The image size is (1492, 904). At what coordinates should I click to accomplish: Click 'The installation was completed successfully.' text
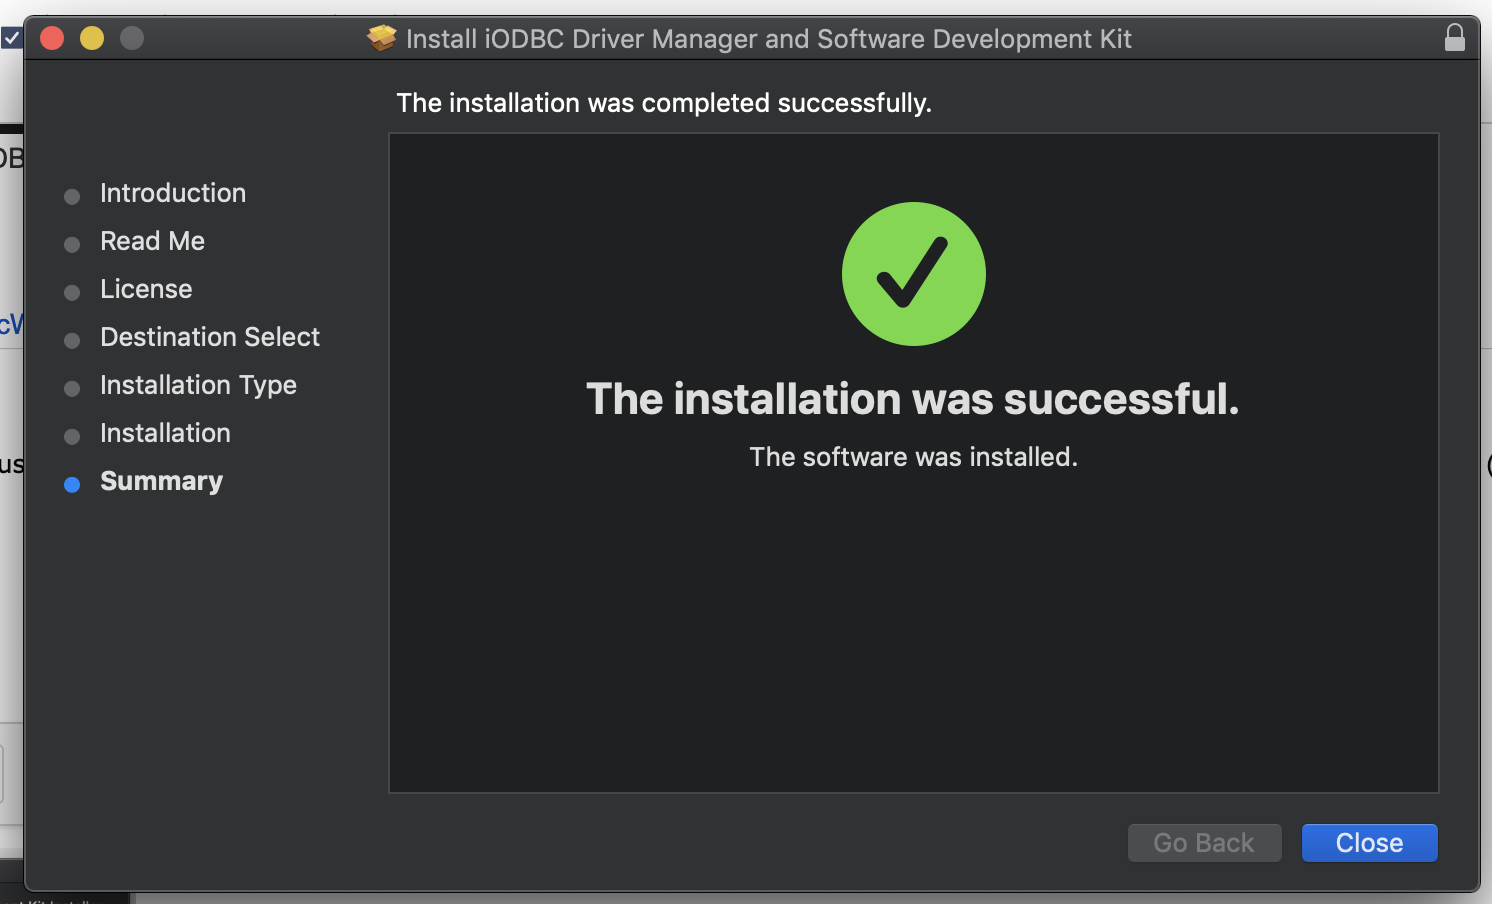(x=664, y=103)
